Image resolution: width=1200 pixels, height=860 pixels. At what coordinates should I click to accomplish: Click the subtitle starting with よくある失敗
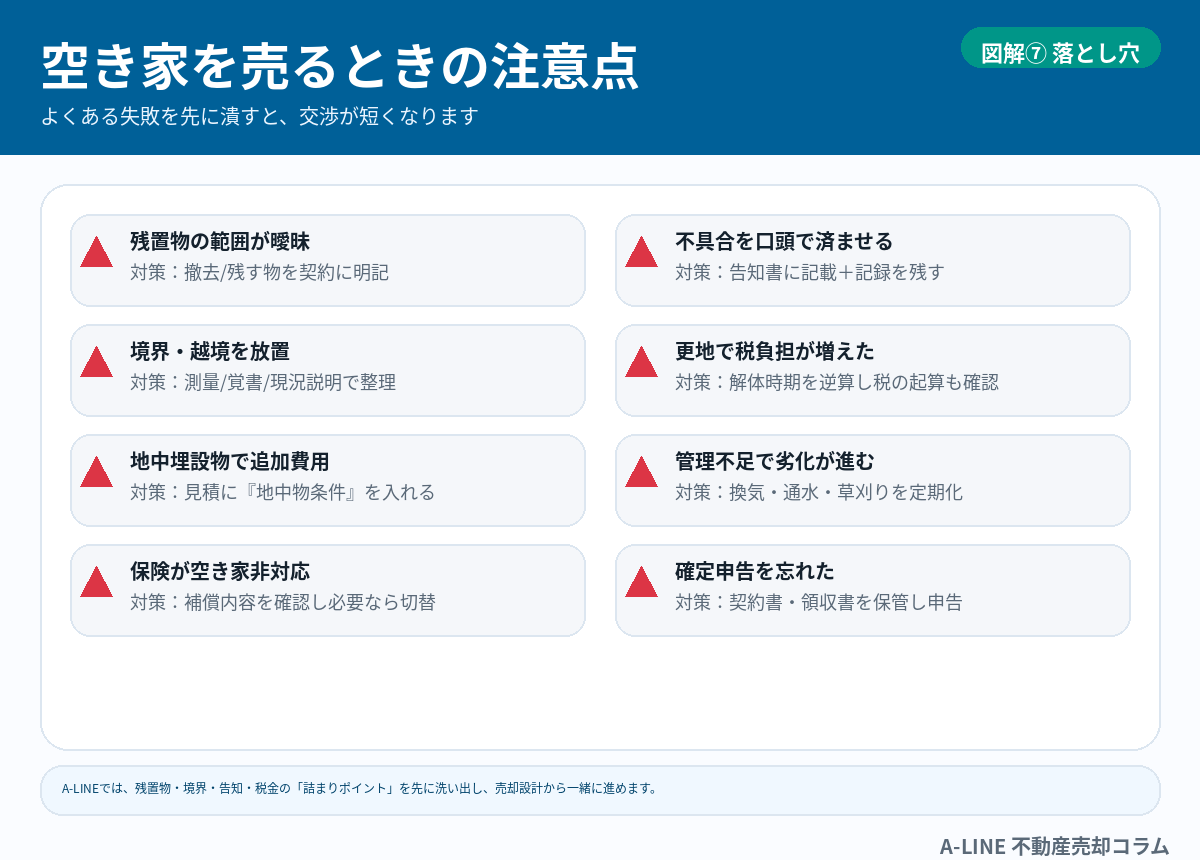tap(260, 117)
